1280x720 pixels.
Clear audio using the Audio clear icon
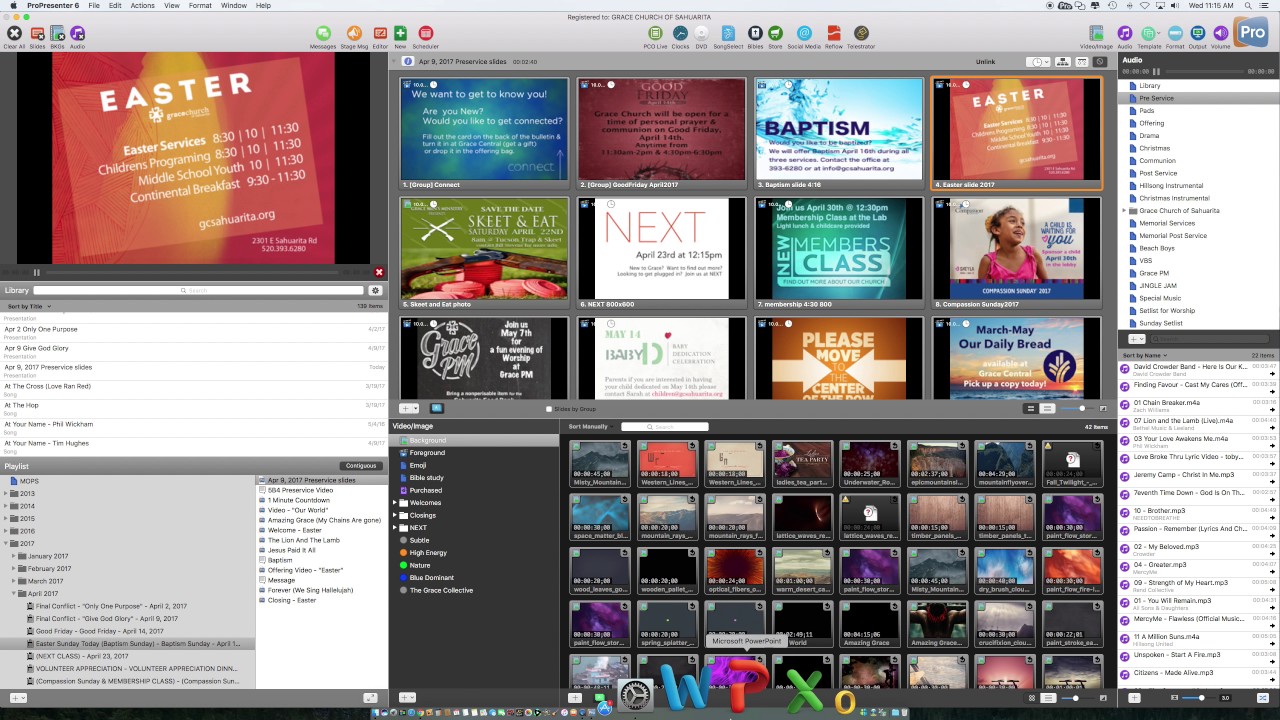click(77, 34)
